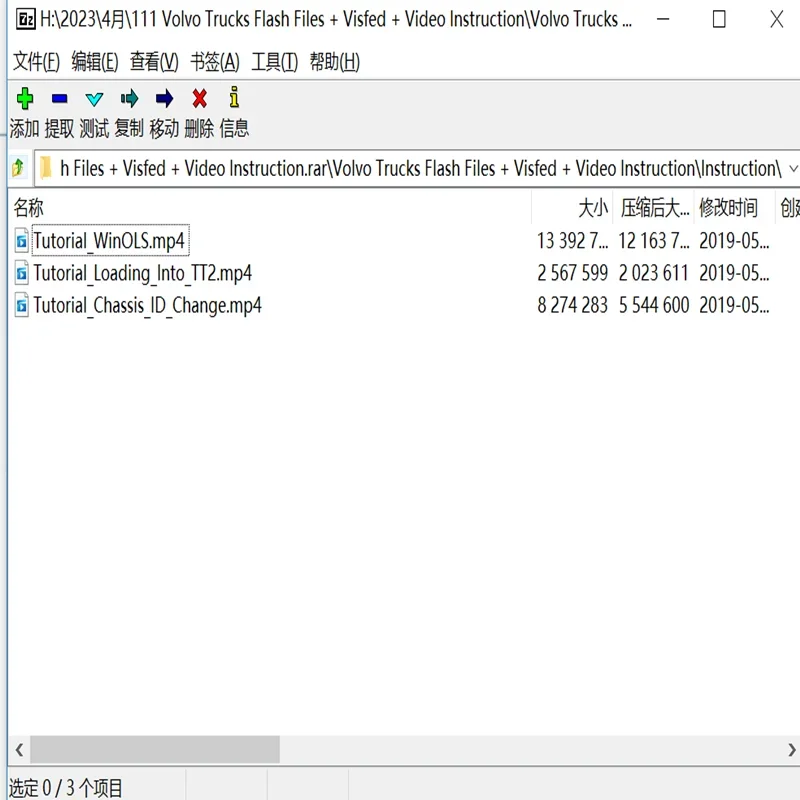Screen dimensions: 800x800
Task: Click the horizontal scrollbar thumb
Action: (x=155, y=749)
